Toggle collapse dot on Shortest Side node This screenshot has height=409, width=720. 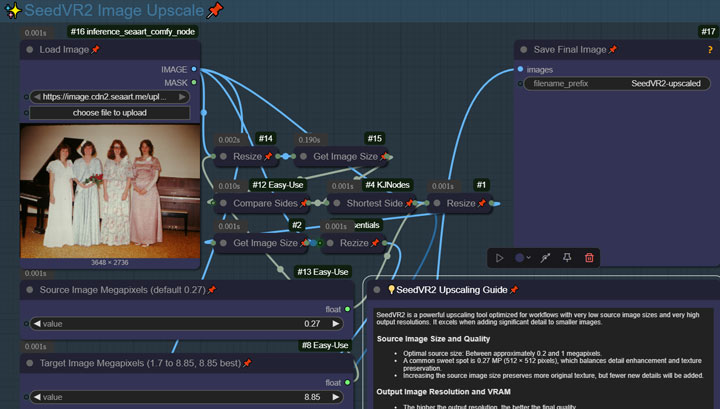[337, 203]
